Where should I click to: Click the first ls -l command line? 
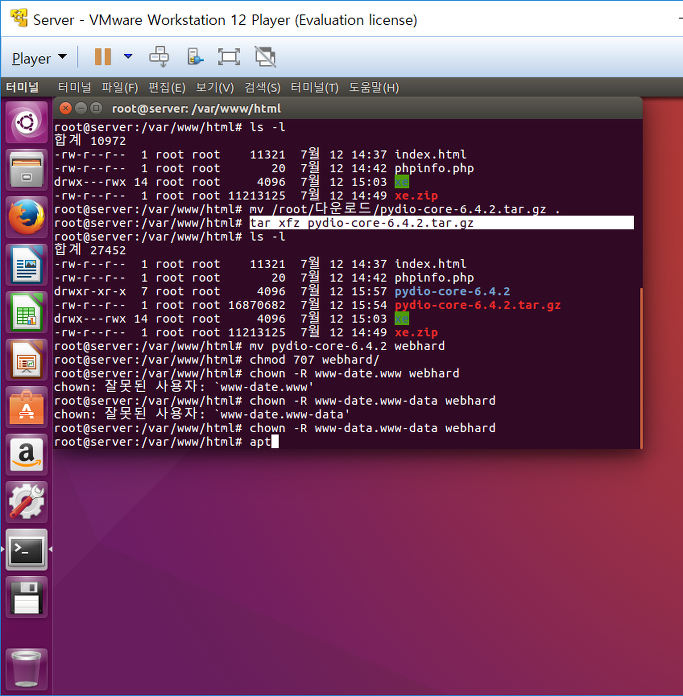[x=267, y=127]
